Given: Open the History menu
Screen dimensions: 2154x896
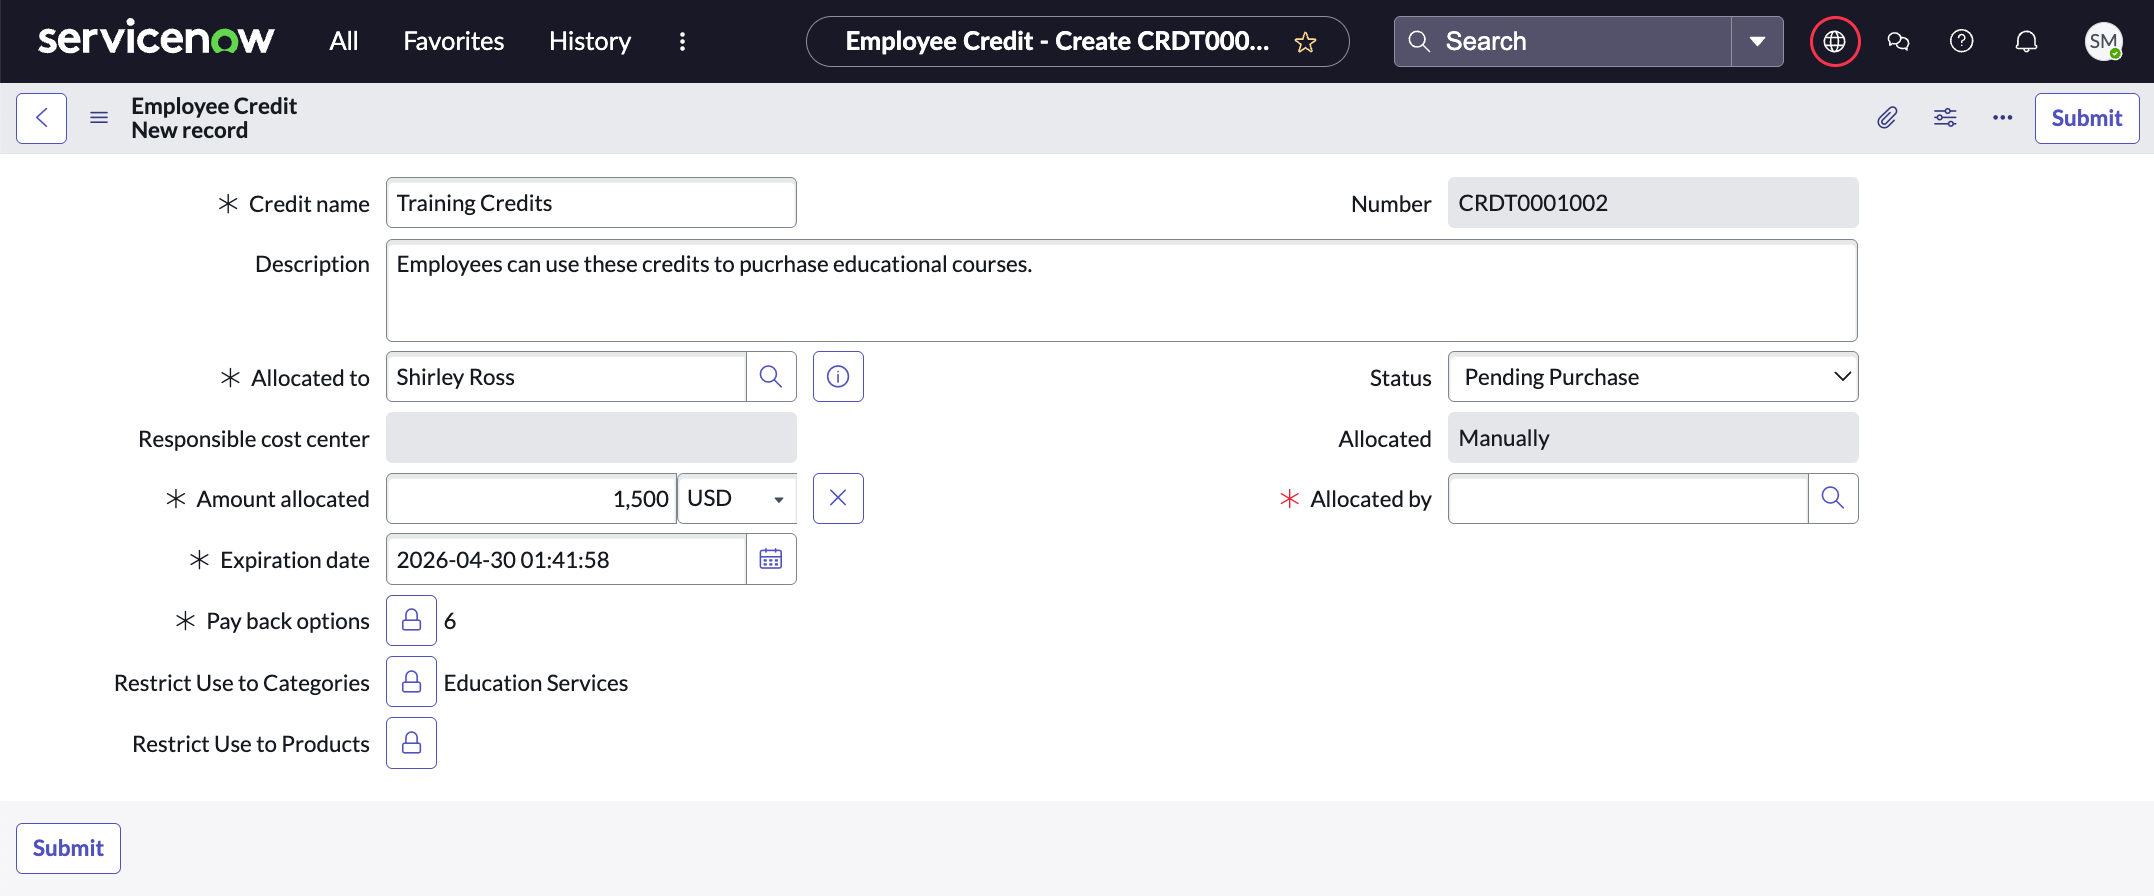Looking at the screenshot, I should point(590,41).
